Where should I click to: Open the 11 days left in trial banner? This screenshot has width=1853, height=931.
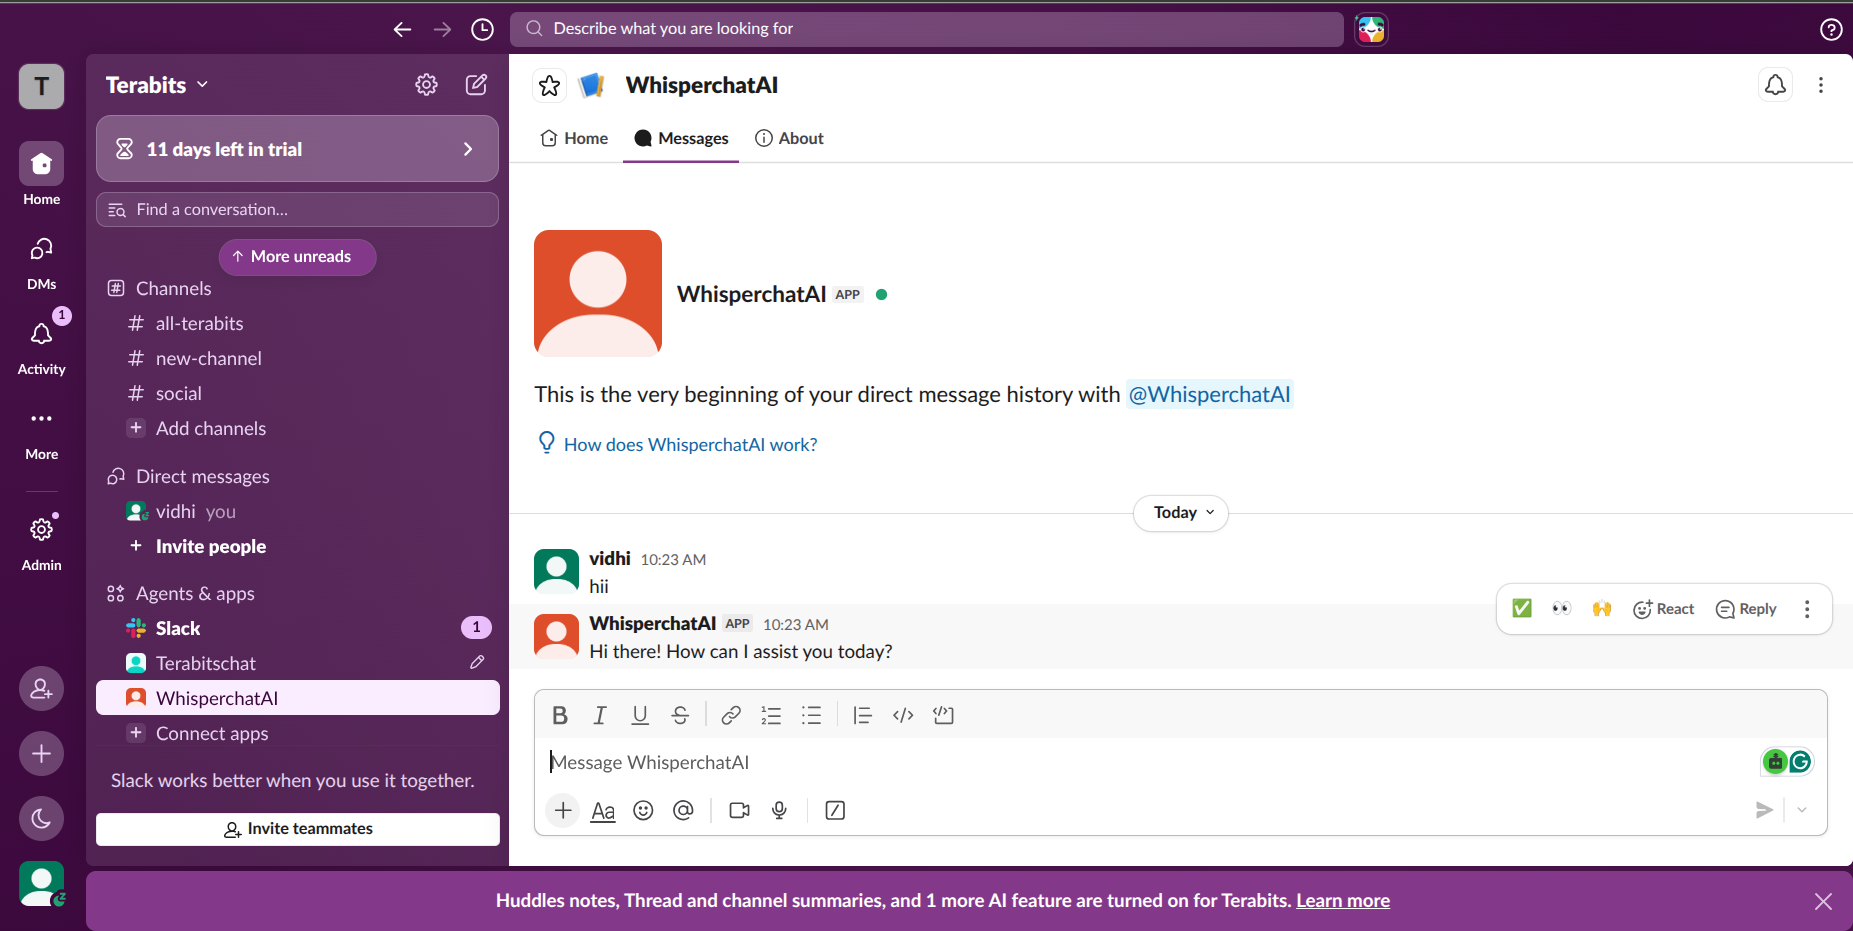(297, 149)
